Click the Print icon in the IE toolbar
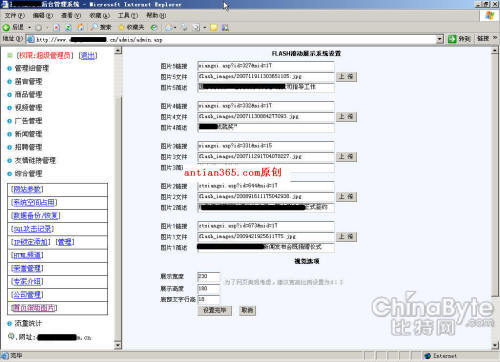 coord(184,27)
